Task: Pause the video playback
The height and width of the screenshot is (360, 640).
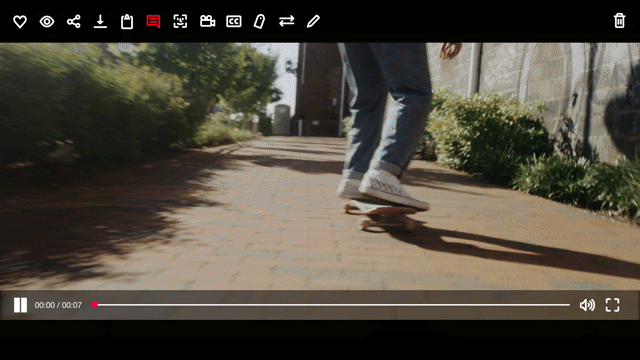Action: [x=20, y=305]
